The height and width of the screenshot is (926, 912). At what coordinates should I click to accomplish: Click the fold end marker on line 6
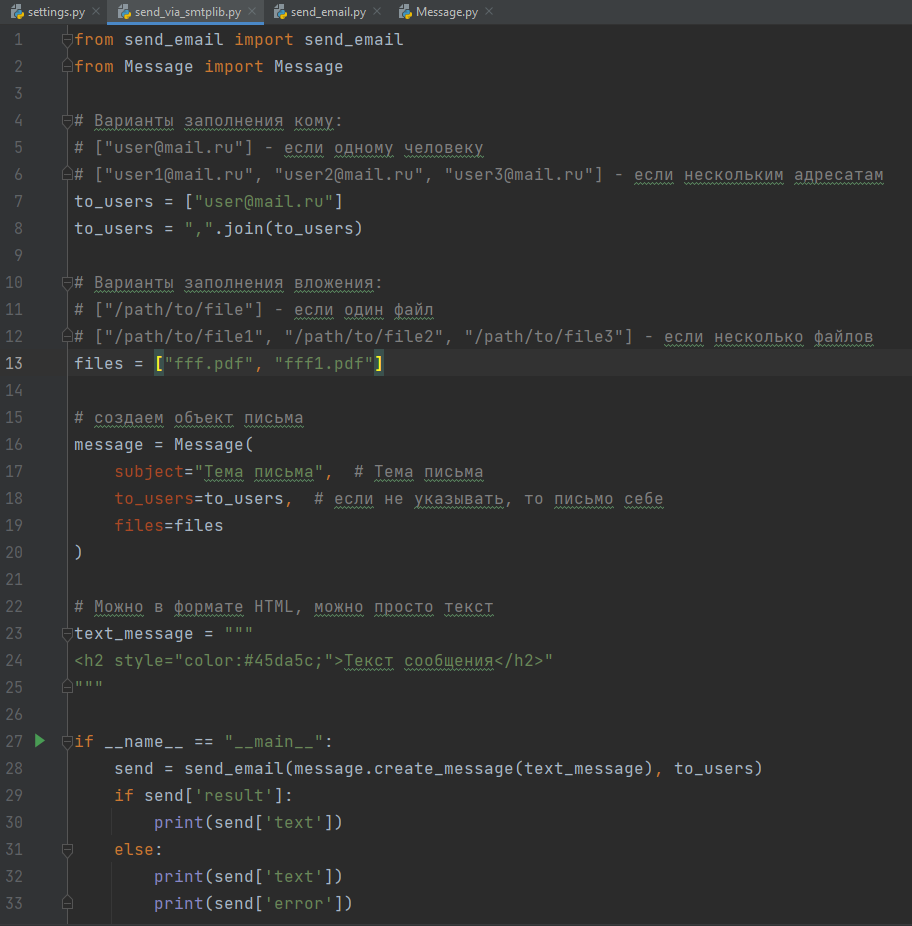[67, 174]
